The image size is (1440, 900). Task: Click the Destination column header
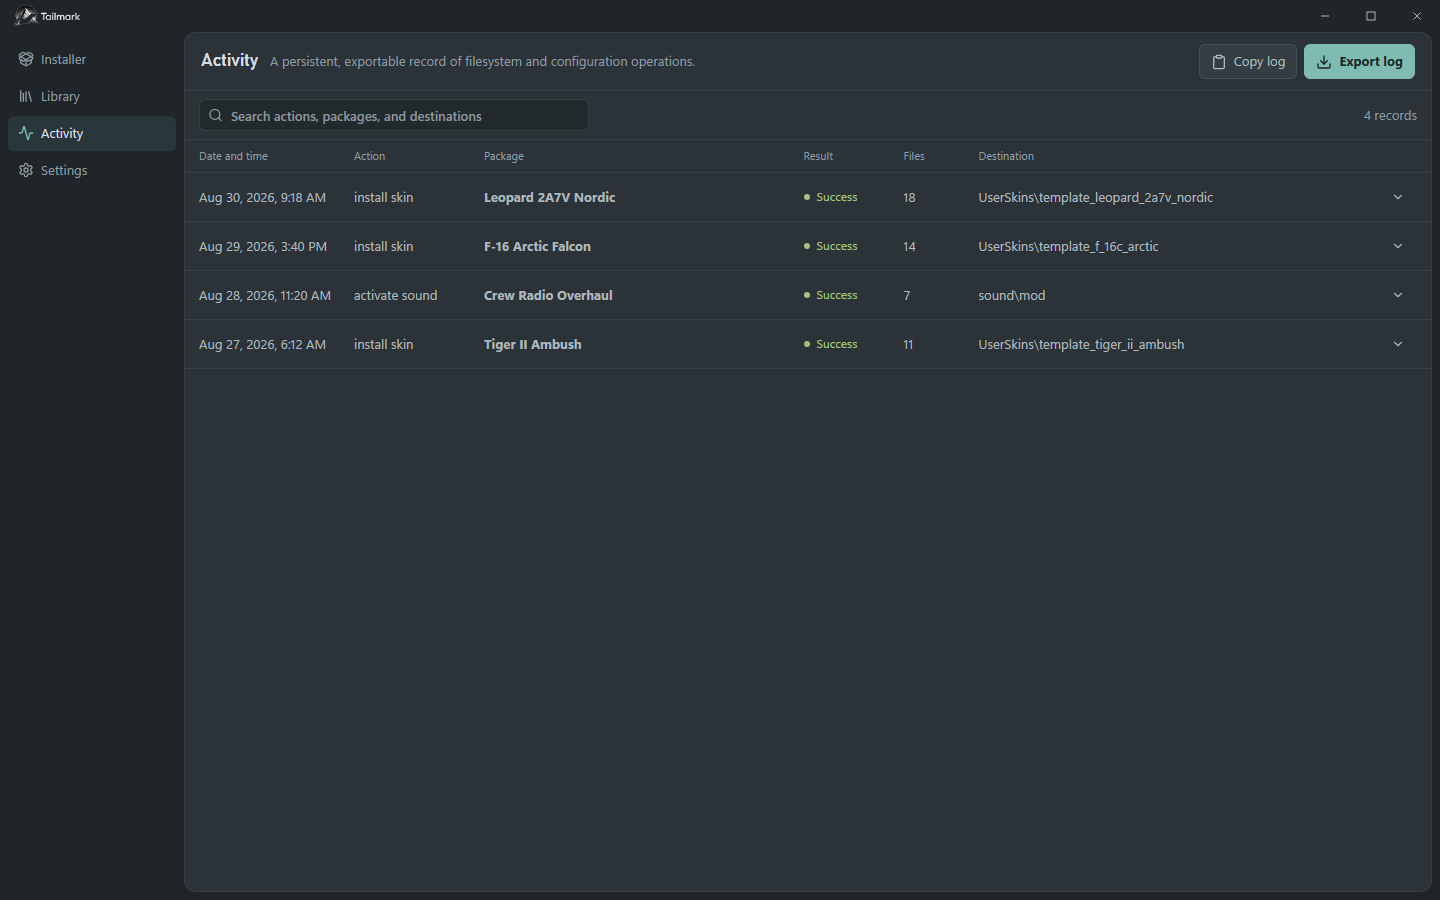pos(1006,156)
